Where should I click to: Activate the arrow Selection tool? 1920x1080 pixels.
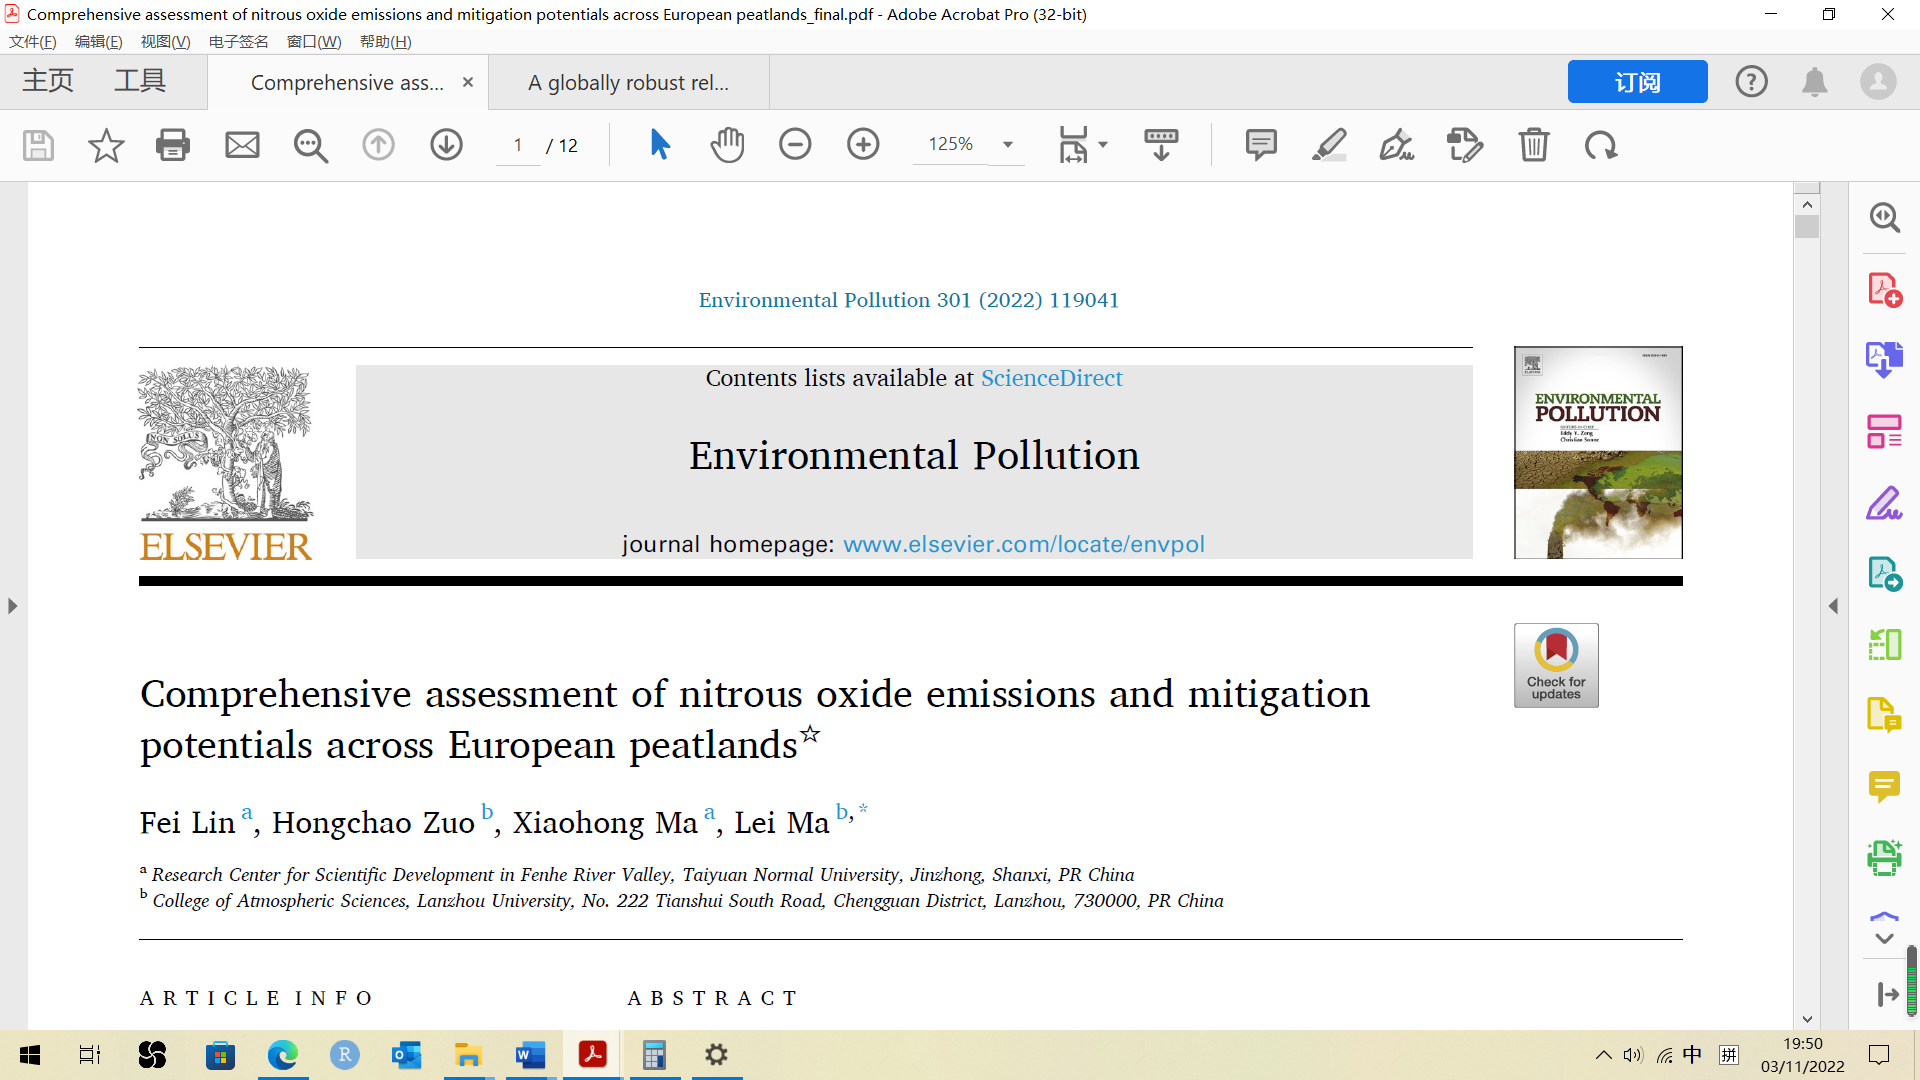point(660,145)
